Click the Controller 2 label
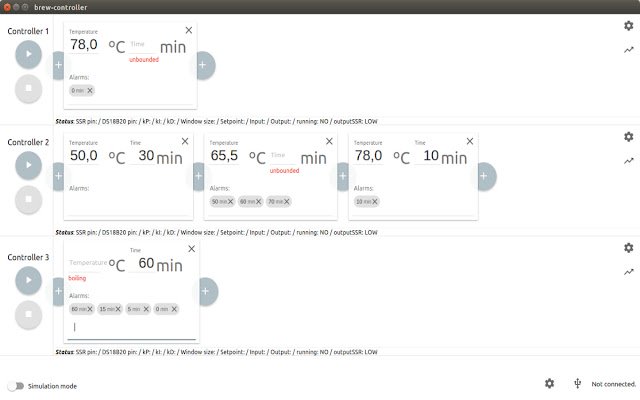Screen dimensions: 640x400 click(28, 142)
